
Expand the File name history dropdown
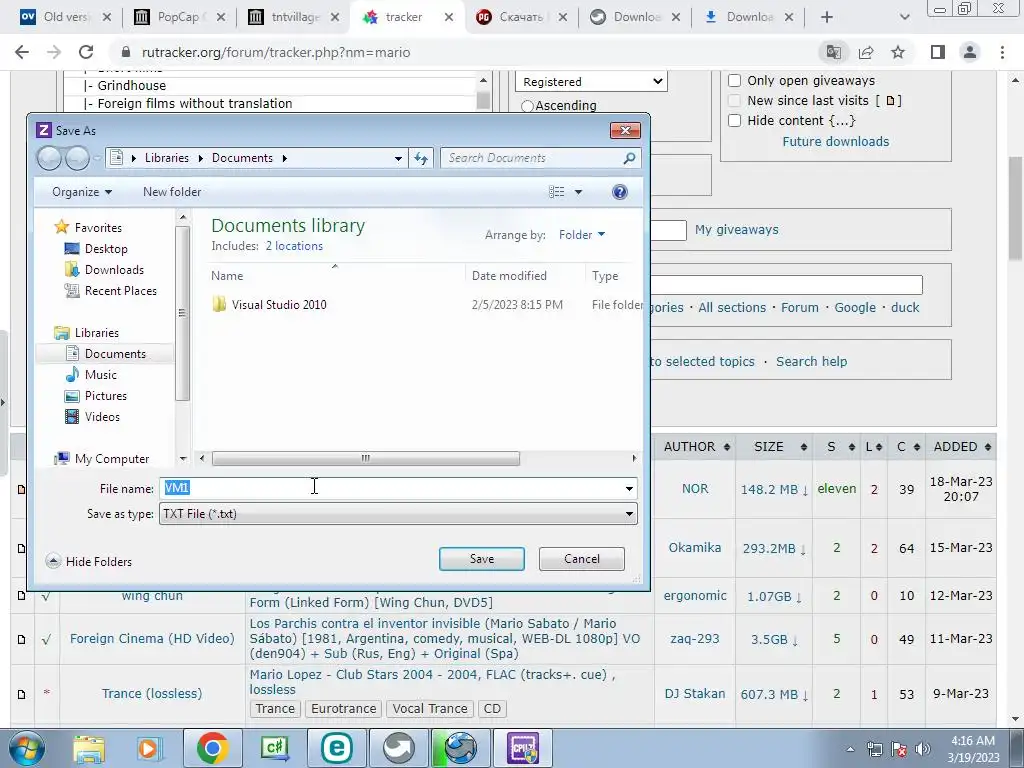tap(629, 488)
